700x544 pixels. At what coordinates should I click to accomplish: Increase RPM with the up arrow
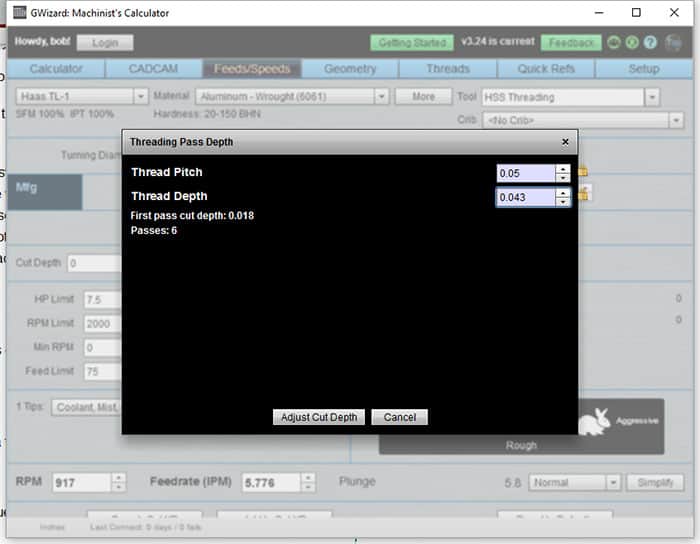click(x=118, y=478)
